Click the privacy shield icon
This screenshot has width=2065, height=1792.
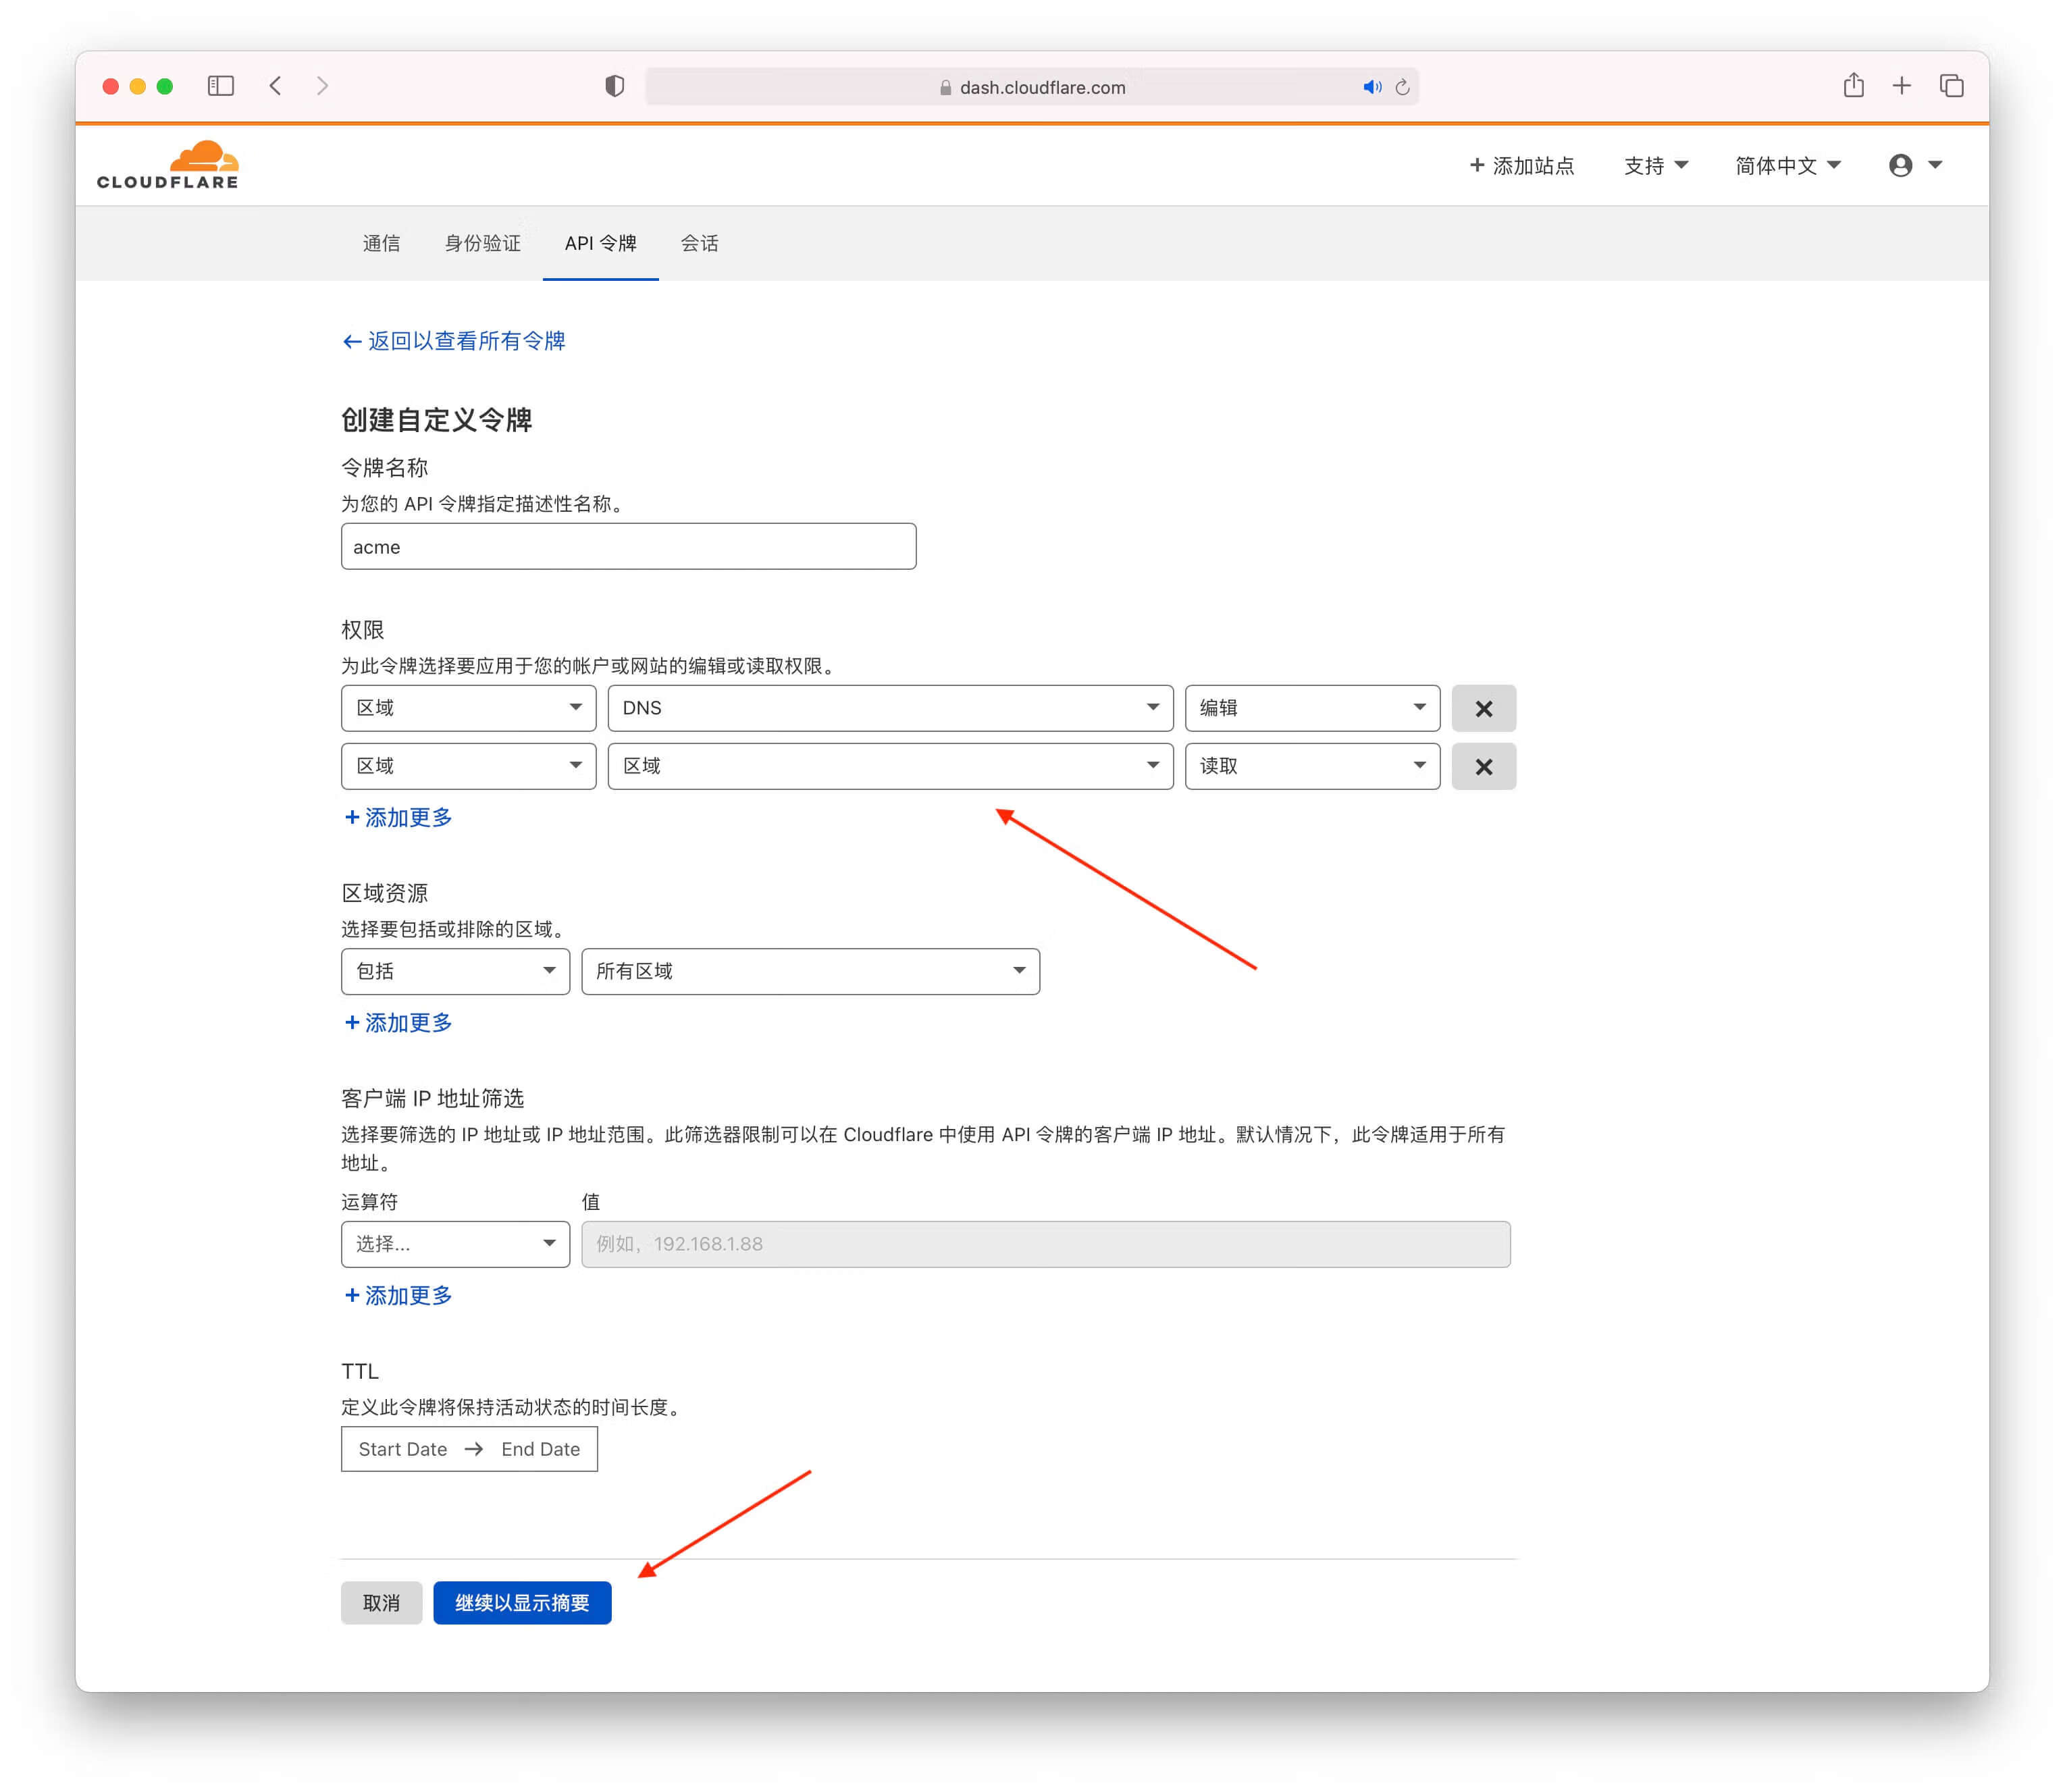coord(614,86)
